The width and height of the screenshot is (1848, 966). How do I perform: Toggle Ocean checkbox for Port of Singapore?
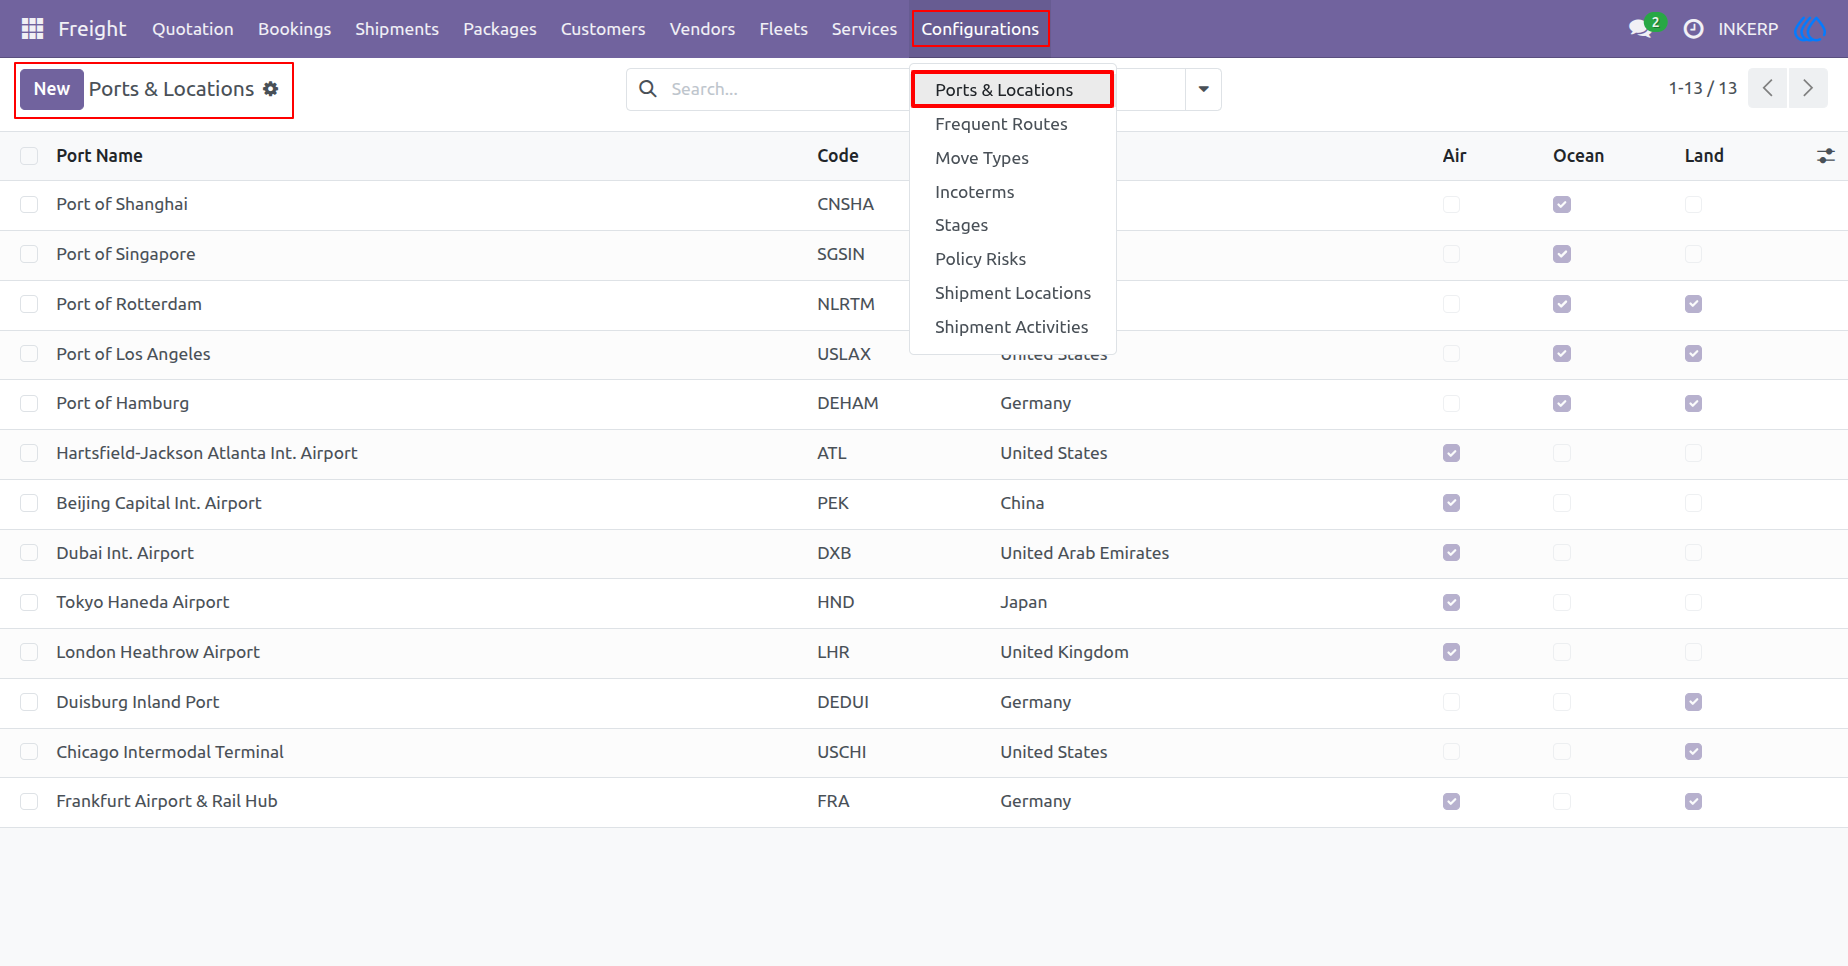click(1562, 254)
